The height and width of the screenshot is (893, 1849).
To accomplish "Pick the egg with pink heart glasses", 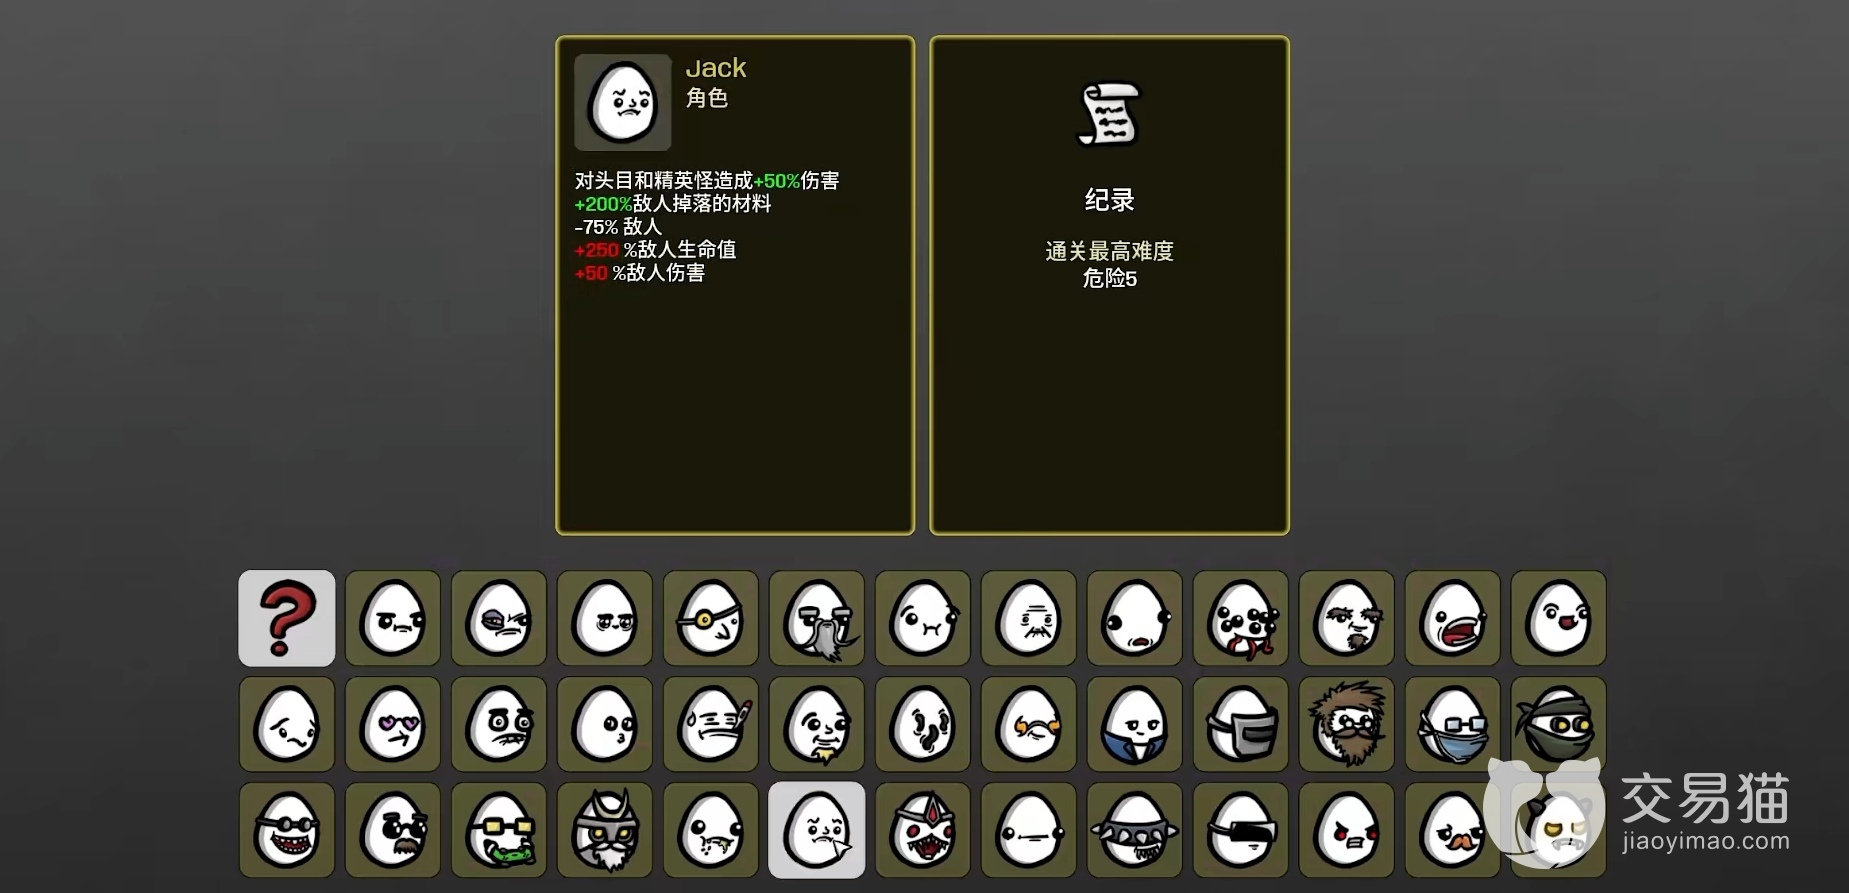I will 393,724.
